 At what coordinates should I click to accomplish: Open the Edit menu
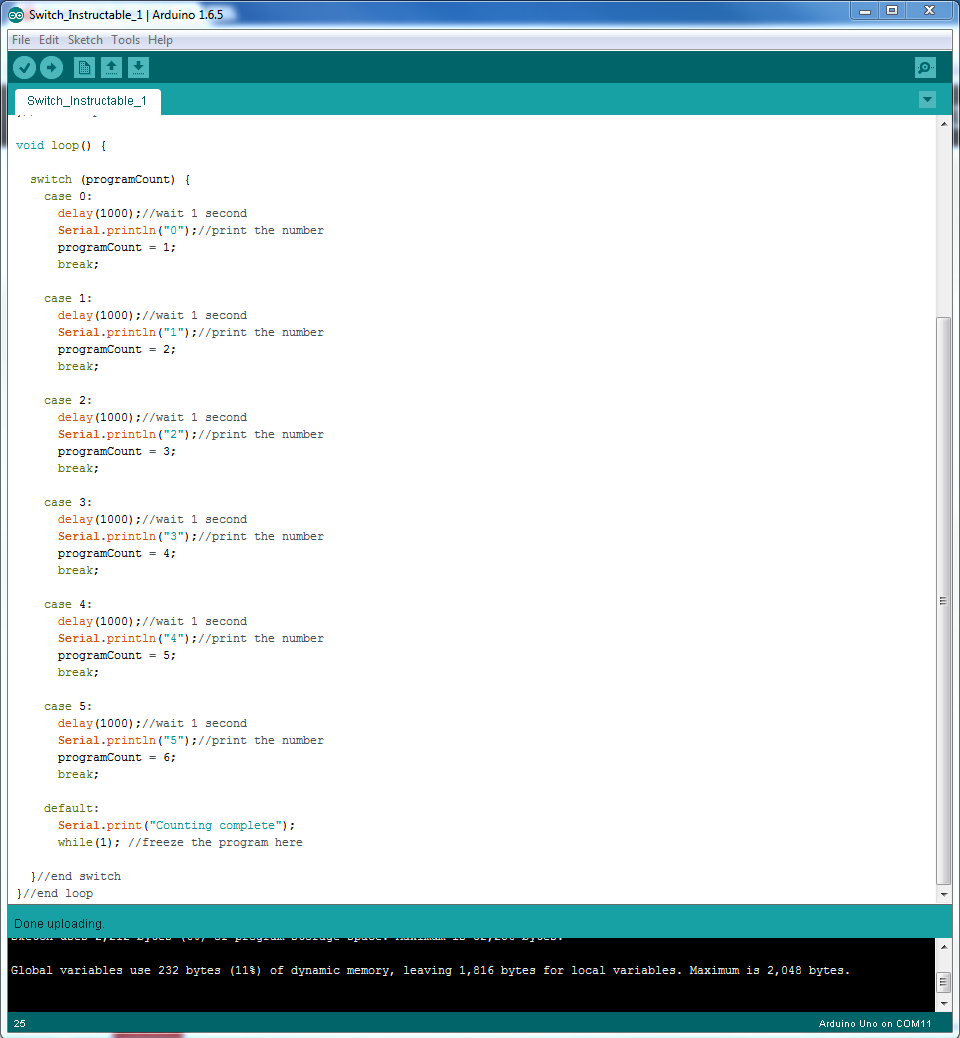pos(48,40)
